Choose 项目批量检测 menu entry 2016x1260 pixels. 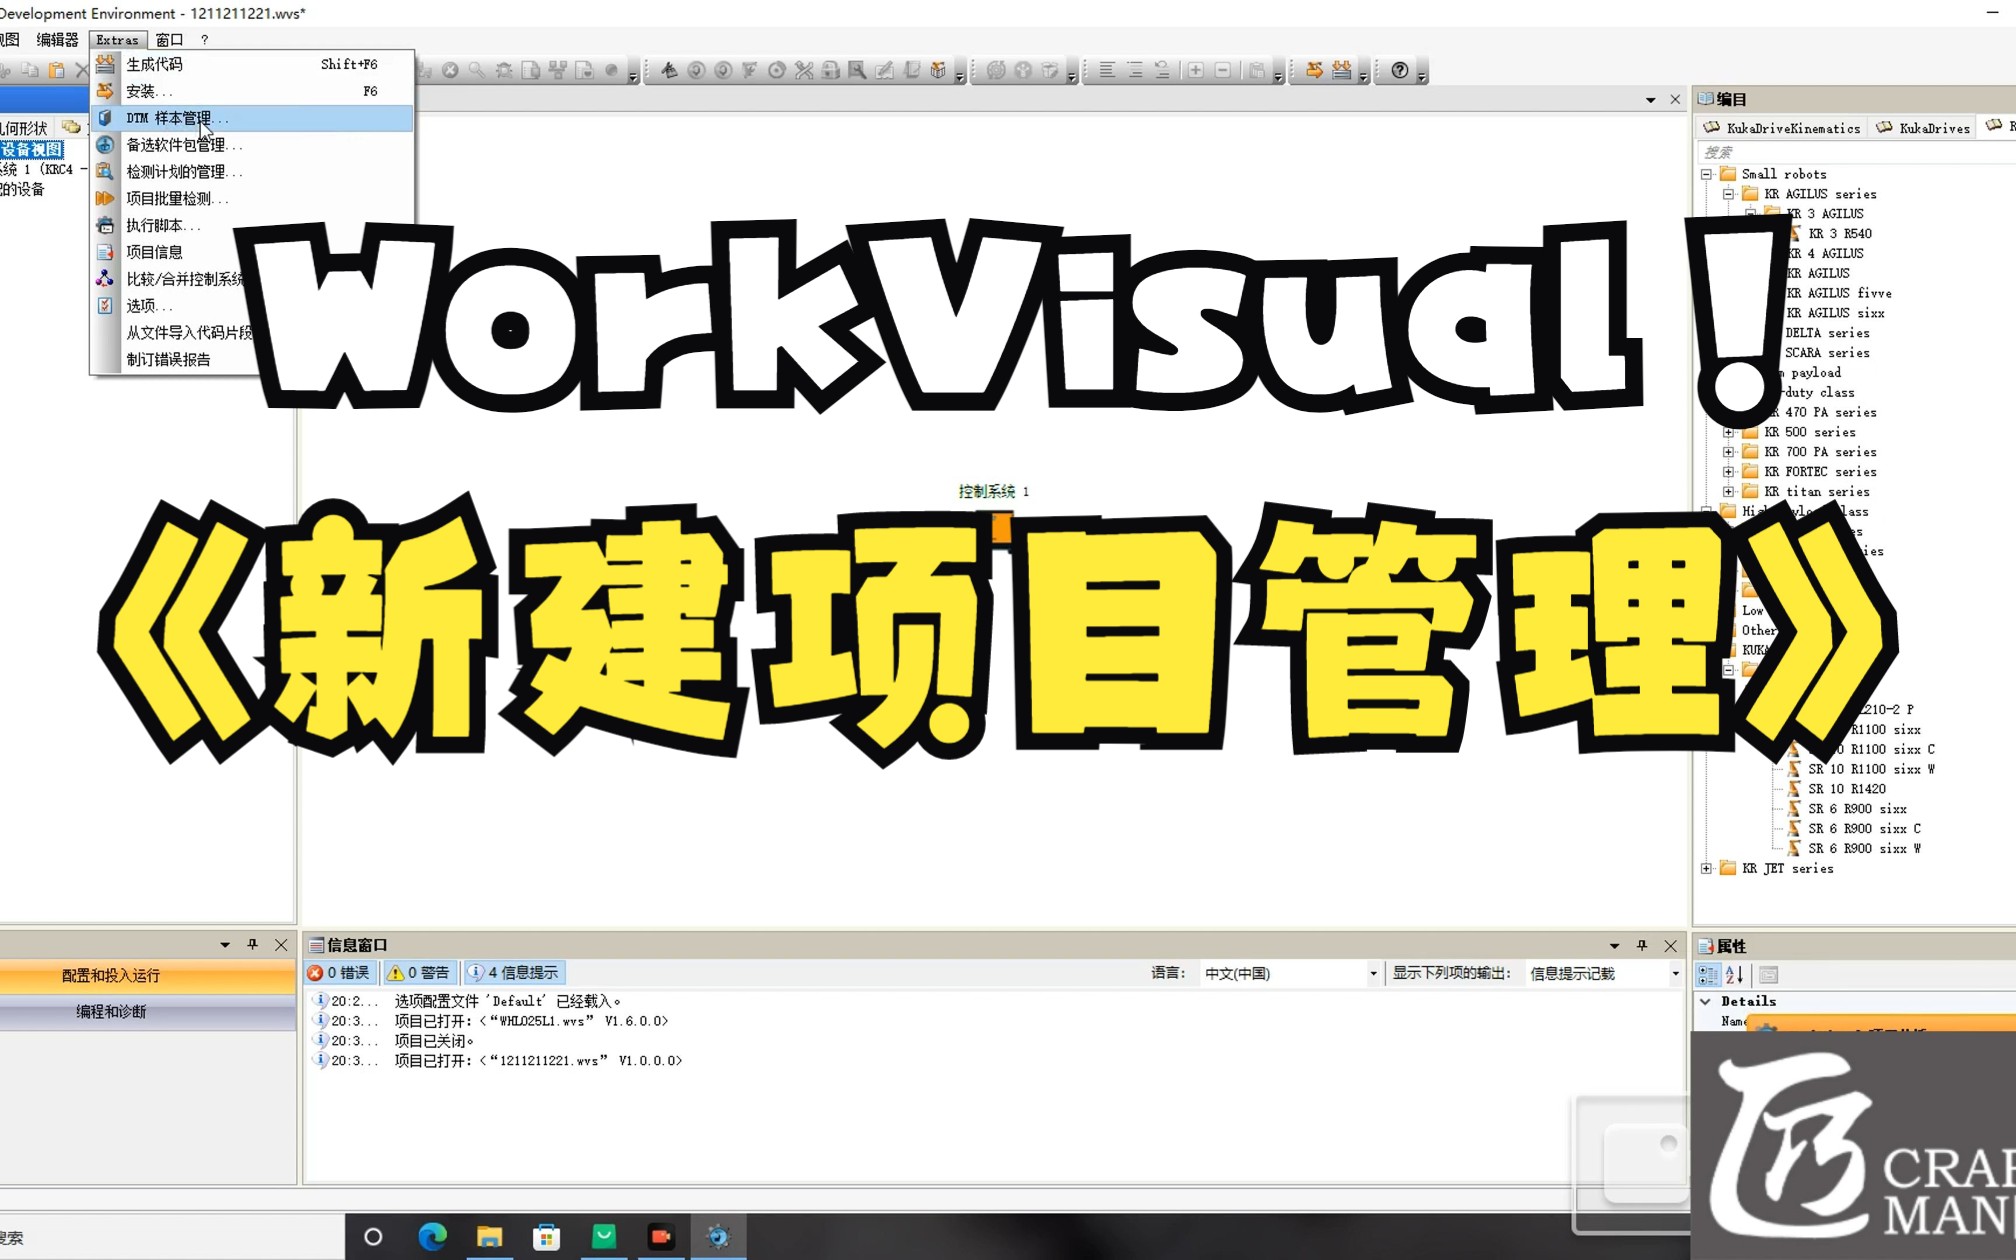point(252,199)
